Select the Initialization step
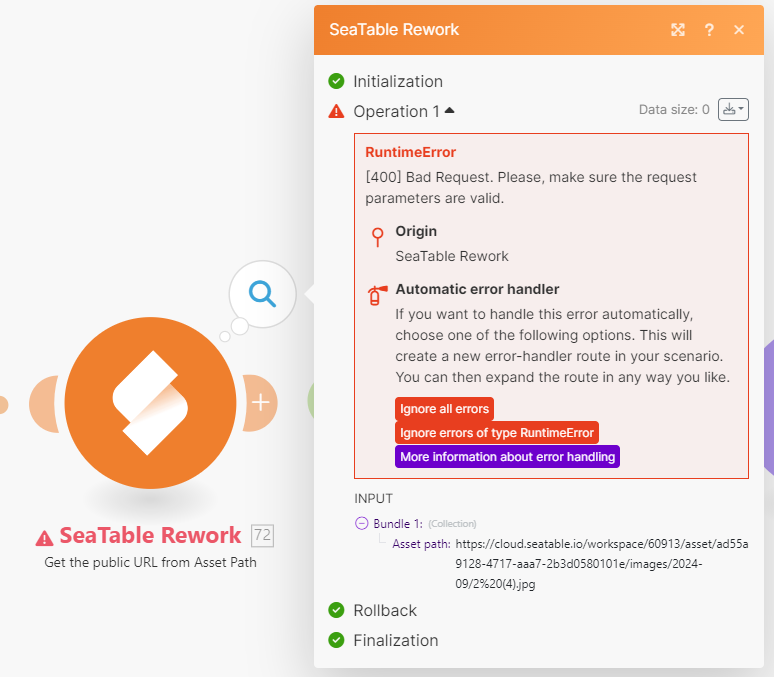 397,82
